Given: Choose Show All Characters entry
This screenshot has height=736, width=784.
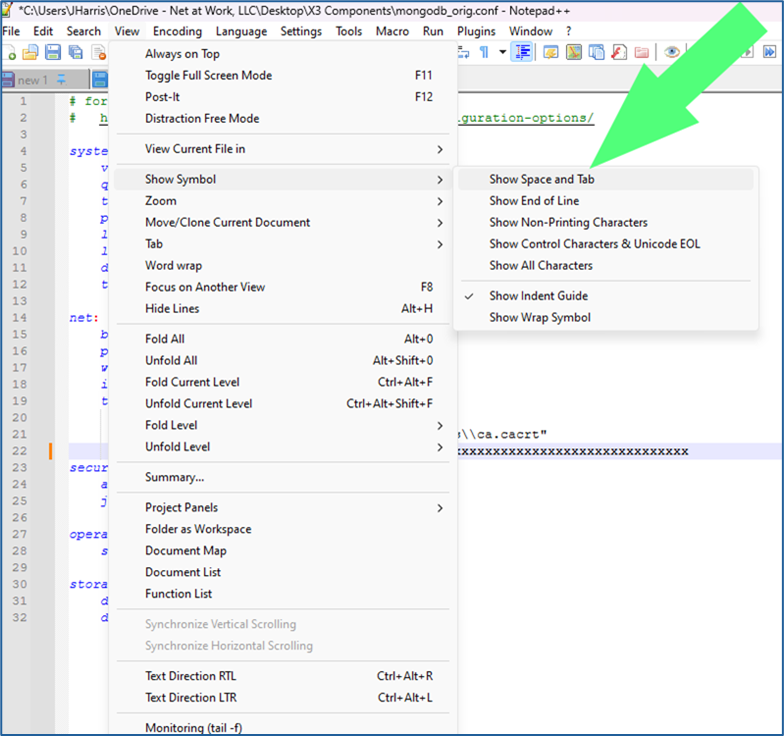Looking at the screenshot, I should click(x=540, y=266).
